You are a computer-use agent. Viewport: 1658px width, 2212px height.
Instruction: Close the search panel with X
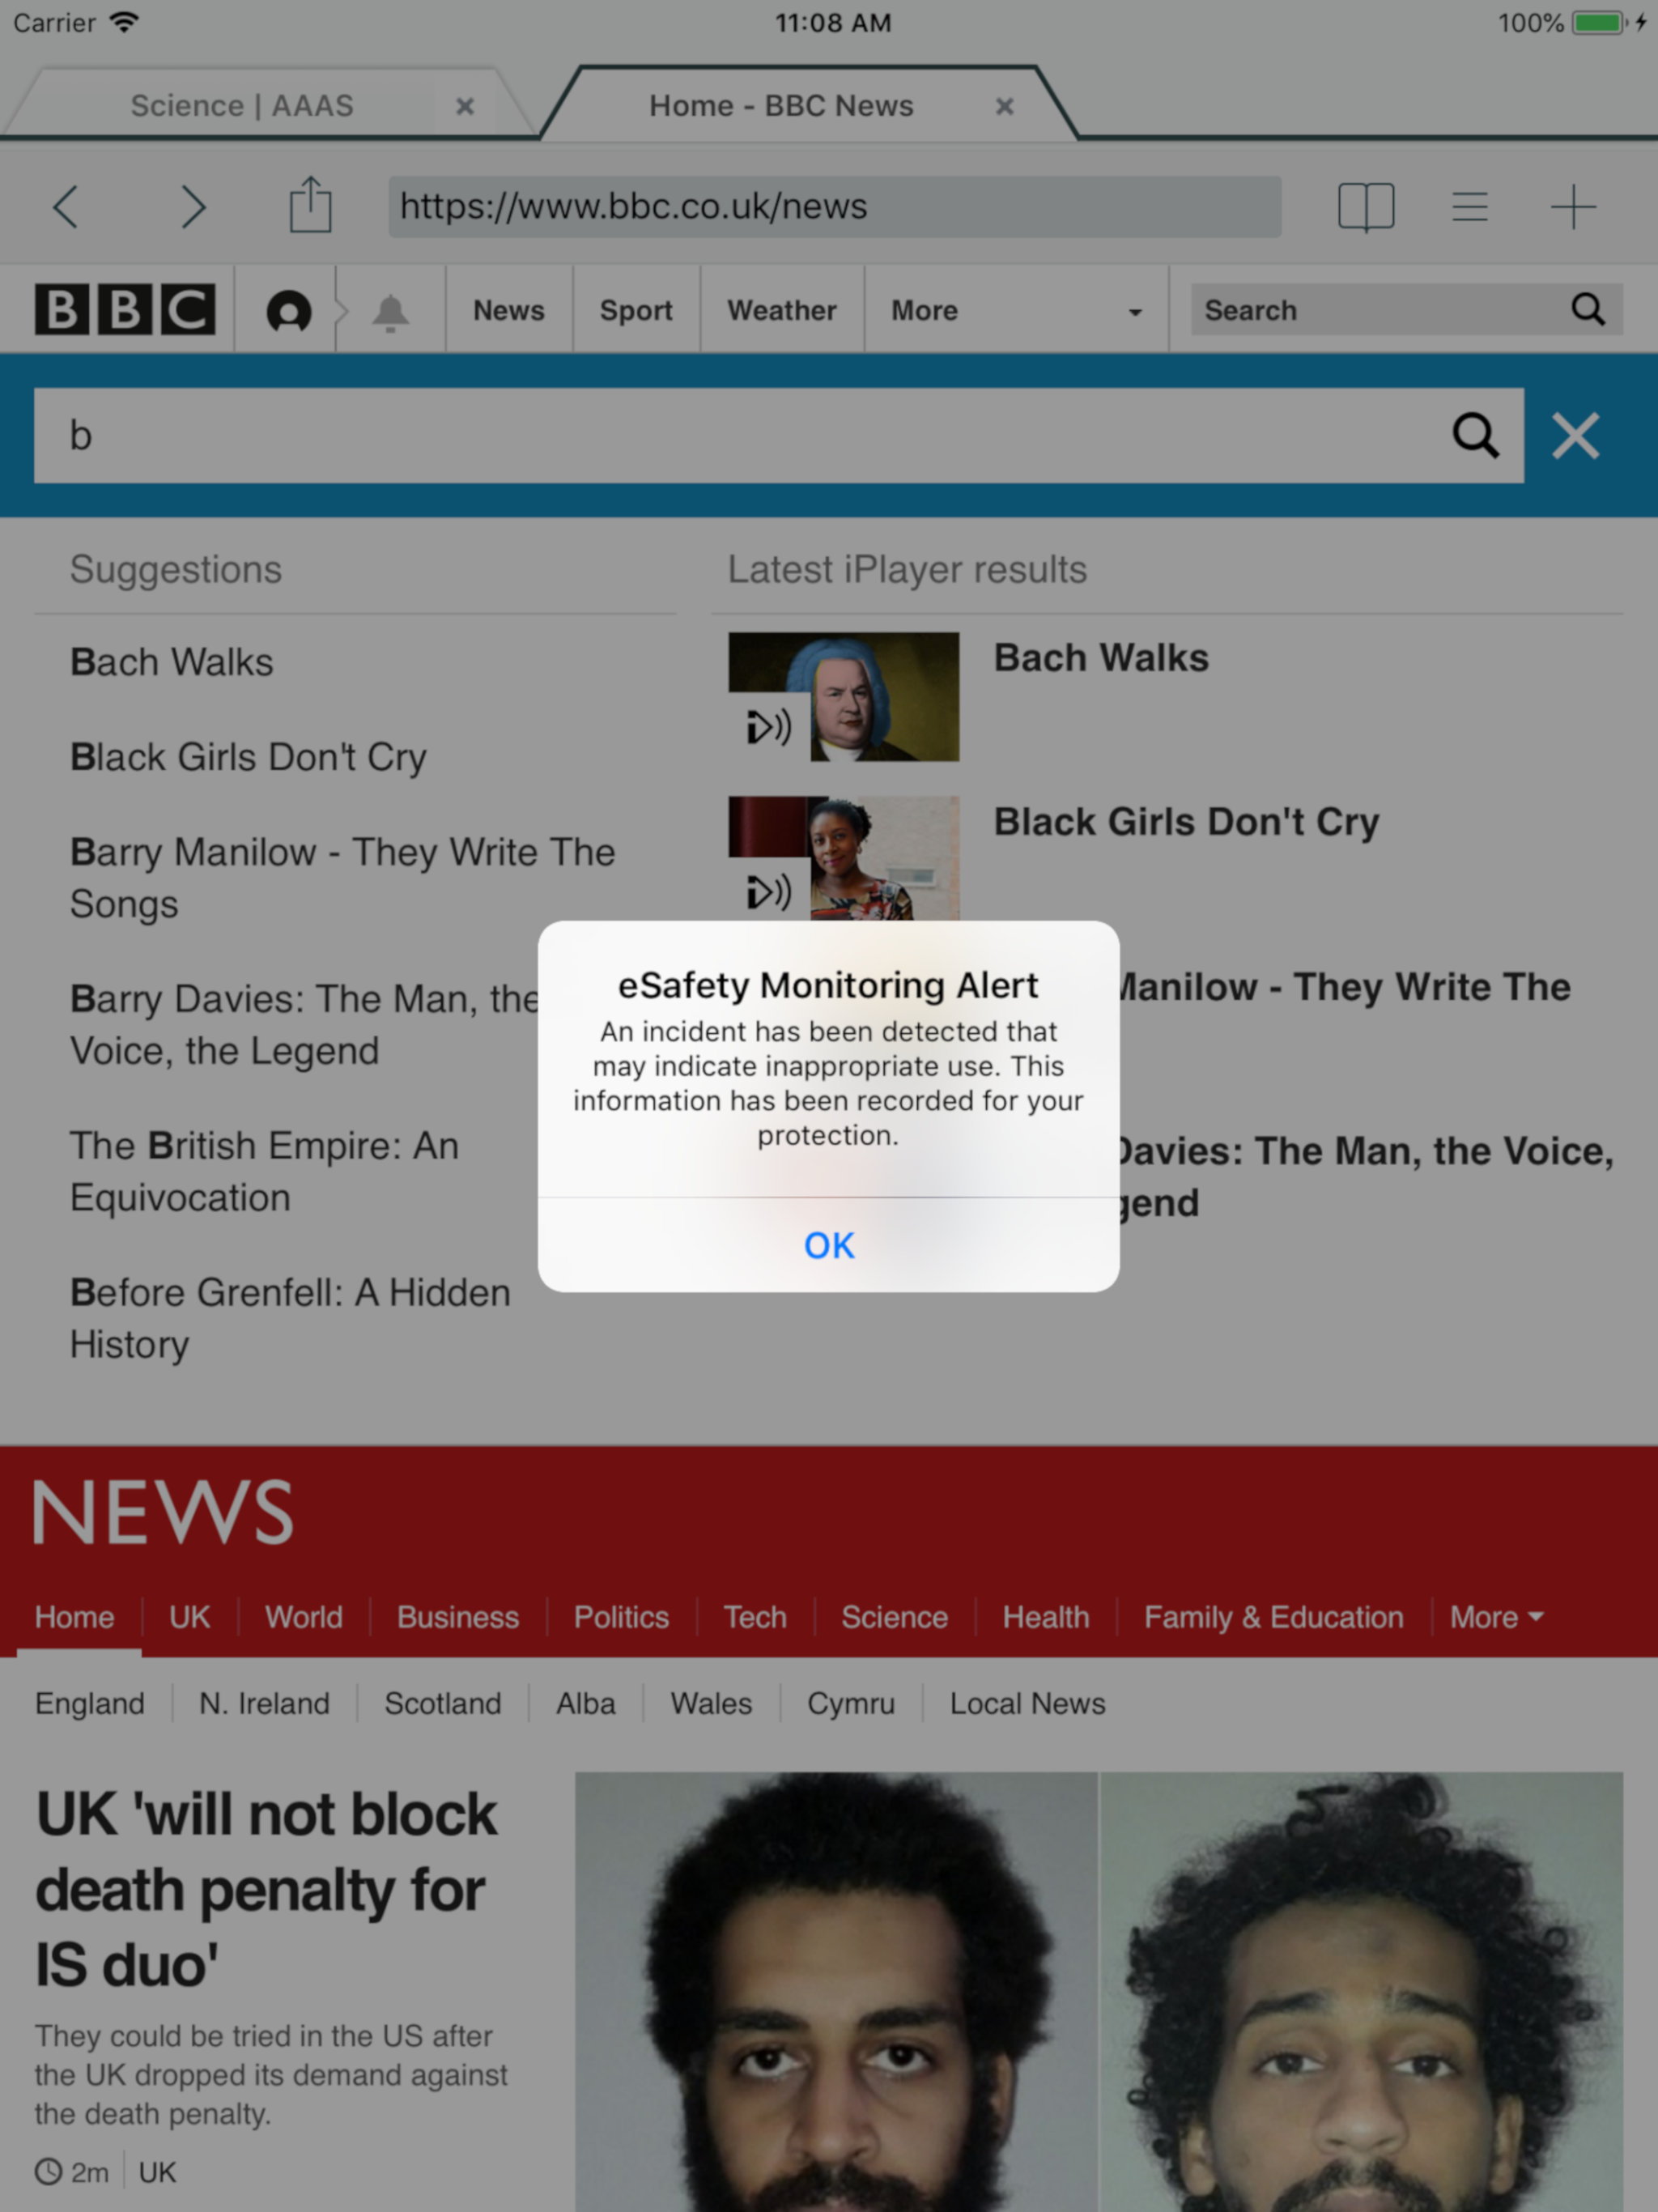(x=1576, y=436)
